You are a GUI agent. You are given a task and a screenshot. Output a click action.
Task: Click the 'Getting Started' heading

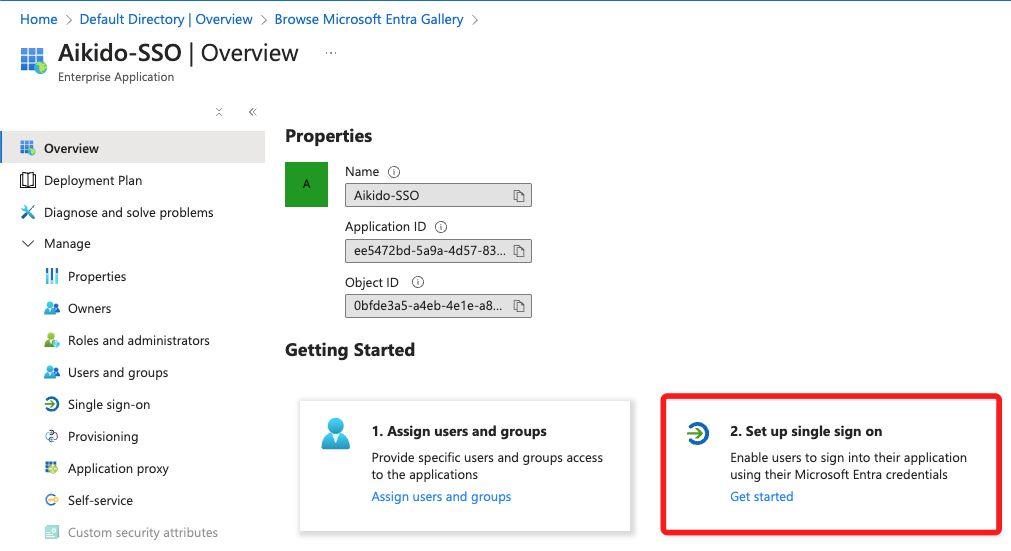(x=350, y=350)
